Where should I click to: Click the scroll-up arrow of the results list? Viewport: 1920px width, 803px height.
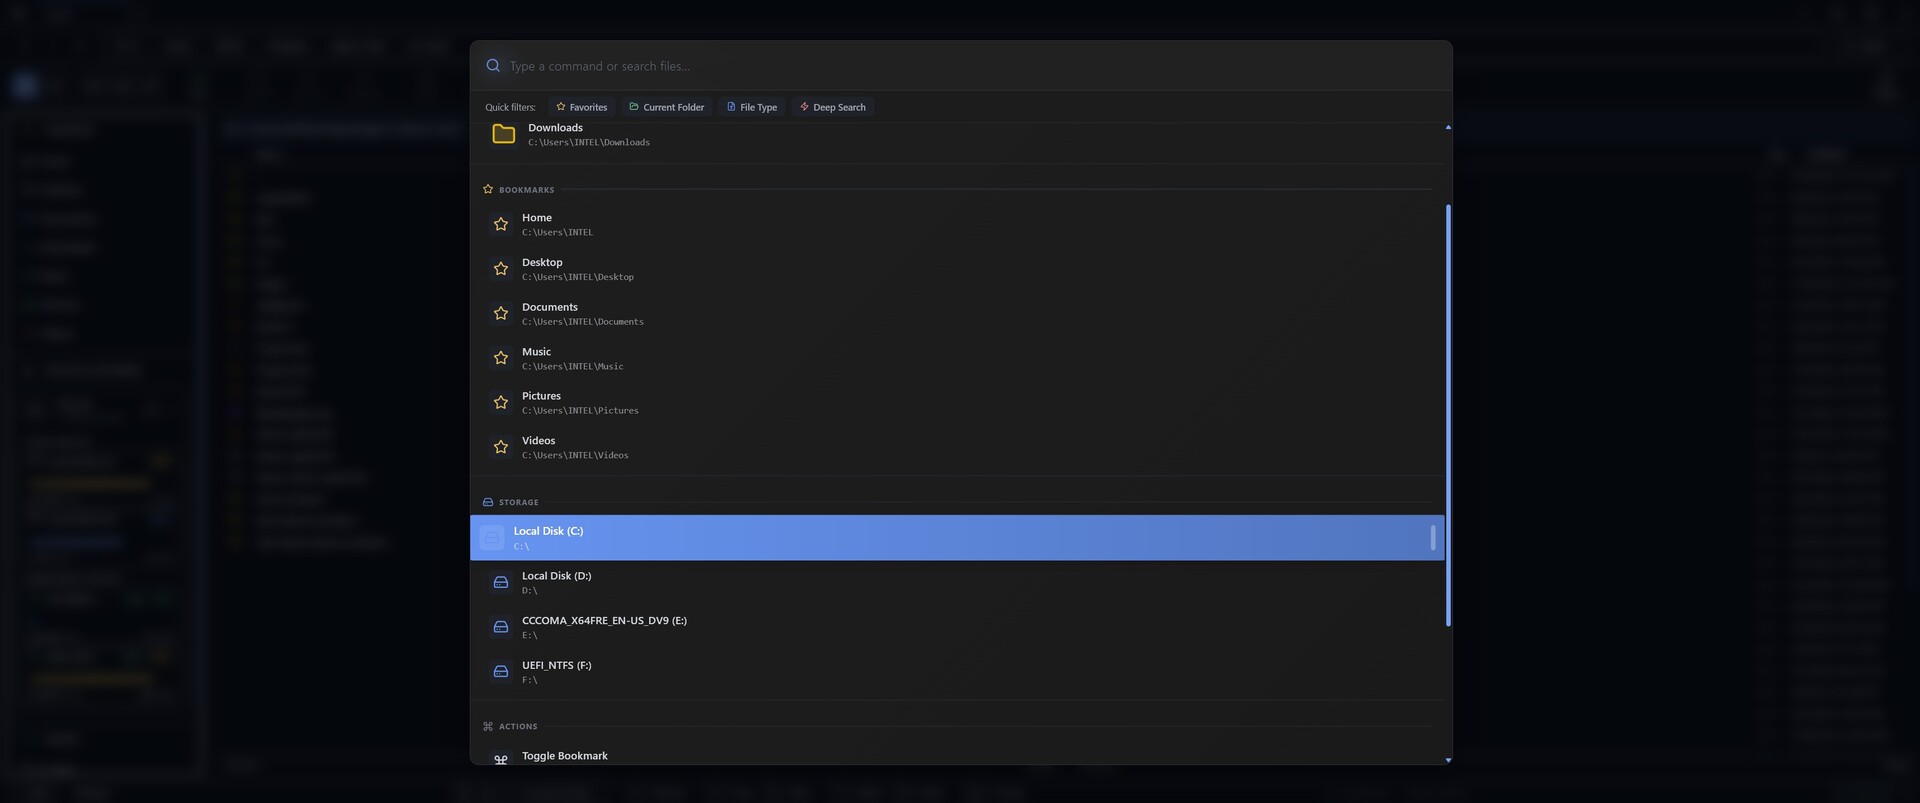tap(1448, 127)
